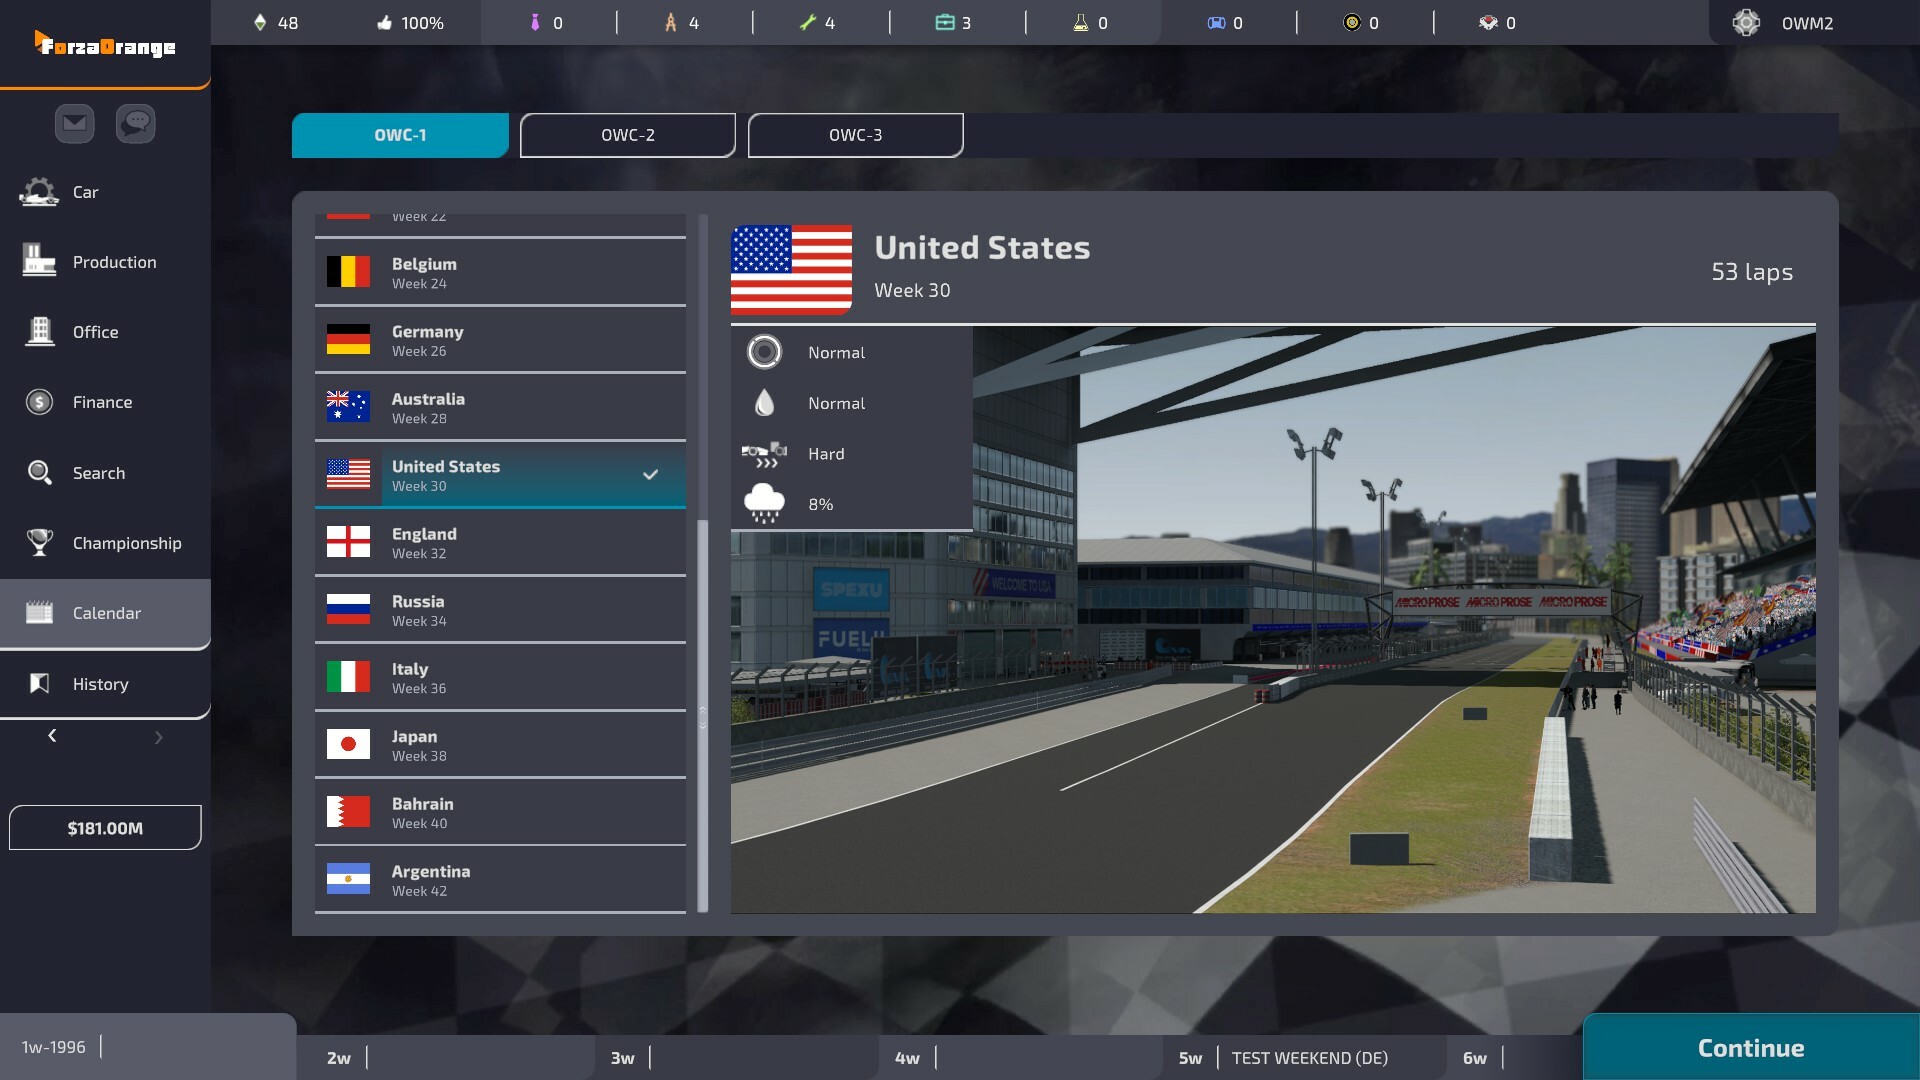
Task: Open the Finance panel
Action: (103, 402)
